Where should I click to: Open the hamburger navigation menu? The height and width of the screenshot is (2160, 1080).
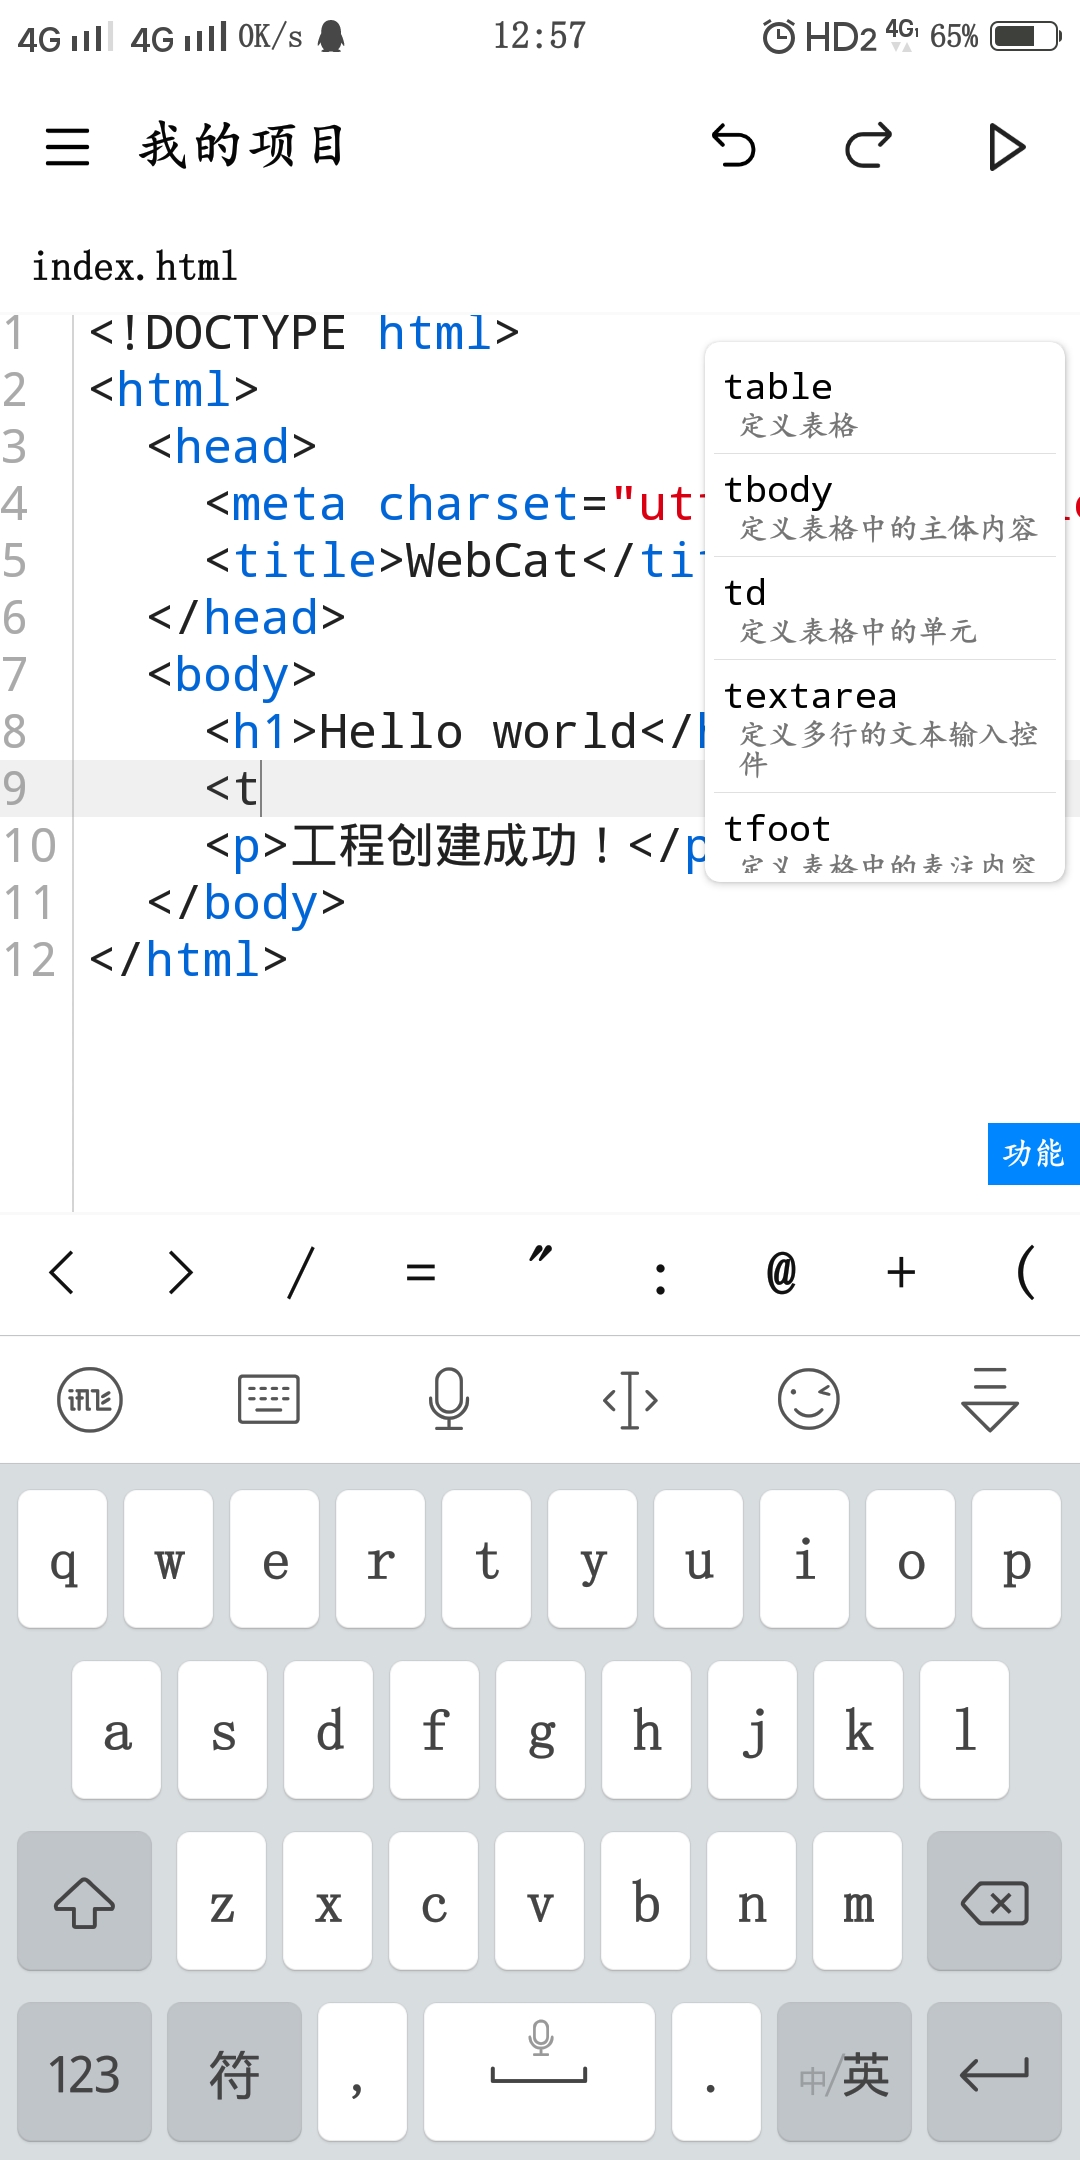tap(68, 147)
